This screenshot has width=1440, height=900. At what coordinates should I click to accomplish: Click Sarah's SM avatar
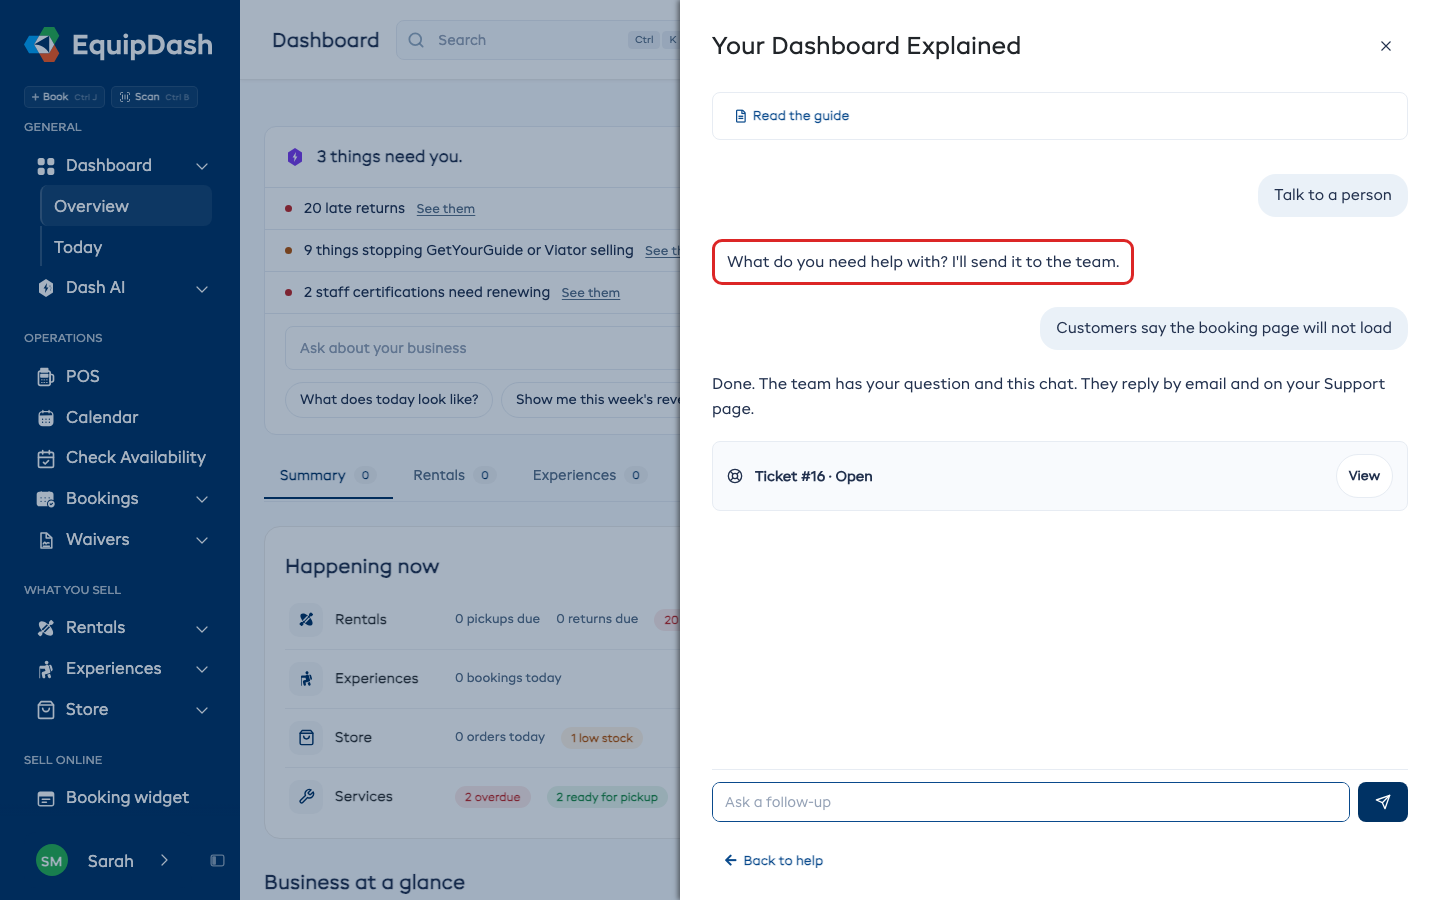pos(52,860)
